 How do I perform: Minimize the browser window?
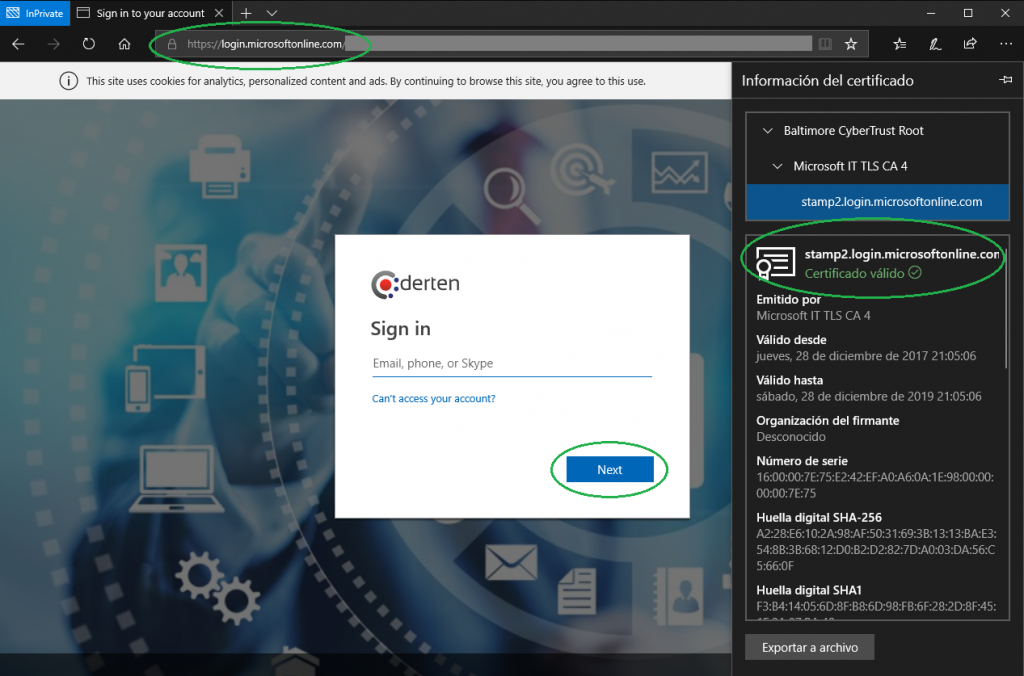pyautogui.click(x=931, y=13)
